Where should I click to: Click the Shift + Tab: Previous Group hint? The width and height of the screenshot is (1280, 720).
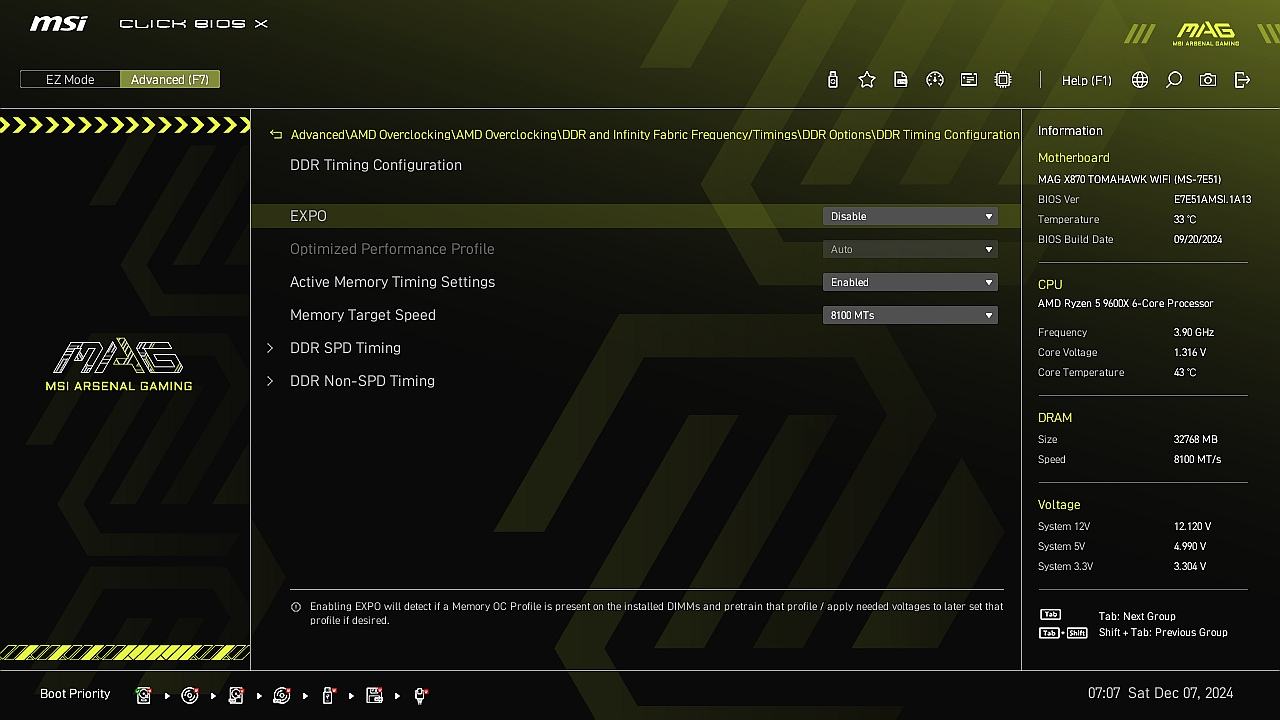coord(1163,632)
